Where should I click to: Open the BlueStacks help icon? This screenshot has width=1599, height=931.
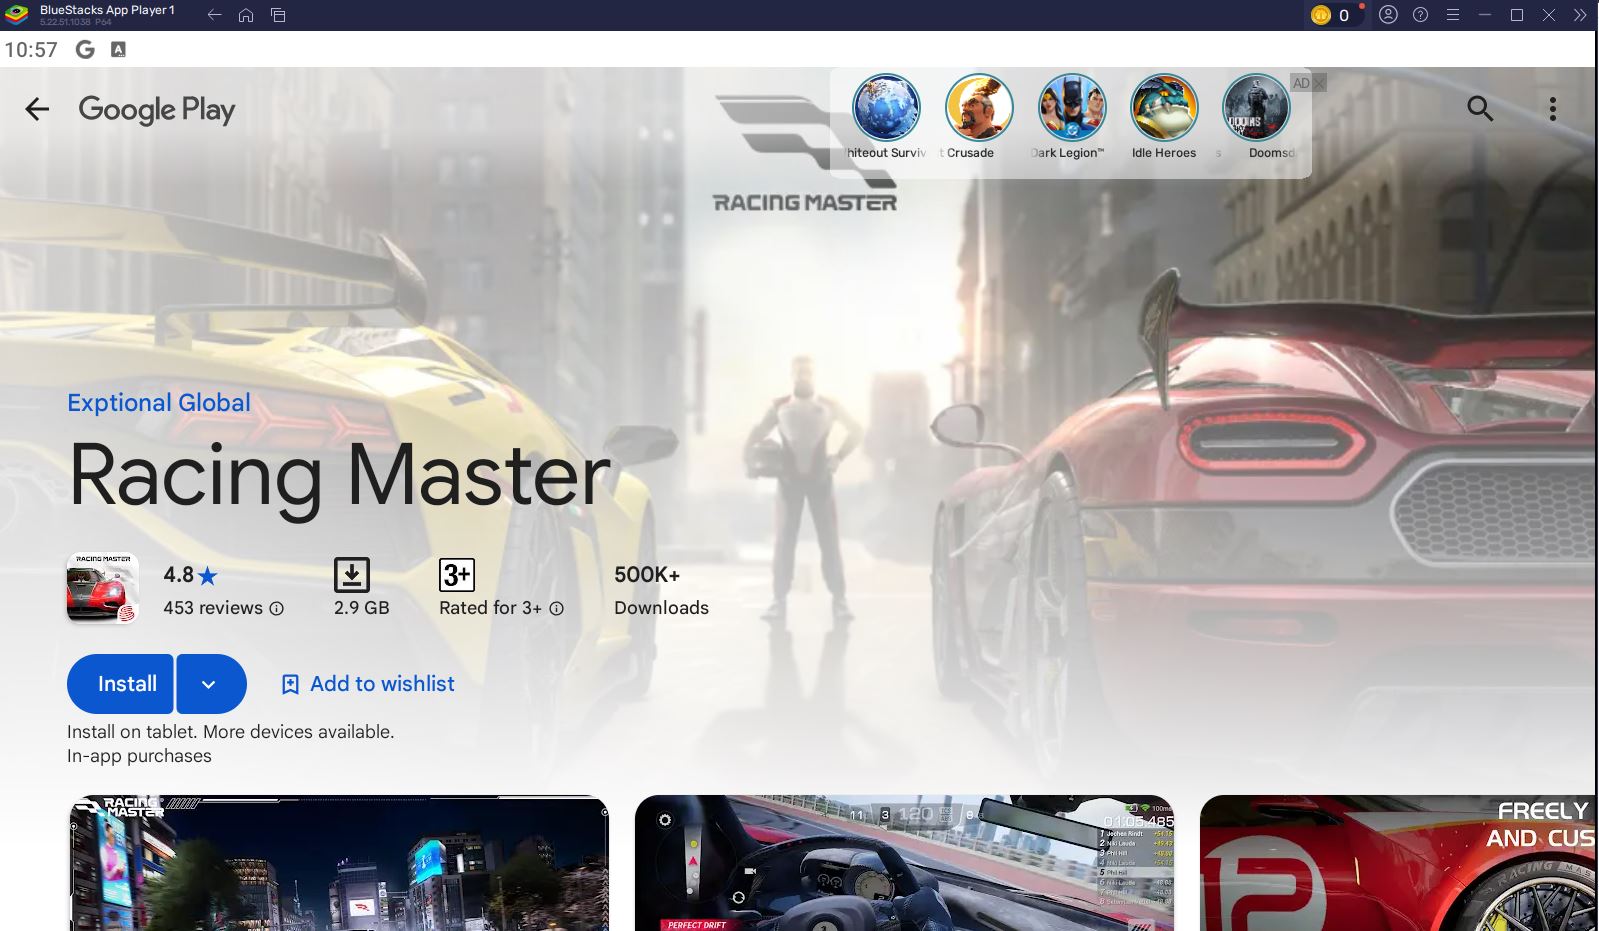1420,15
